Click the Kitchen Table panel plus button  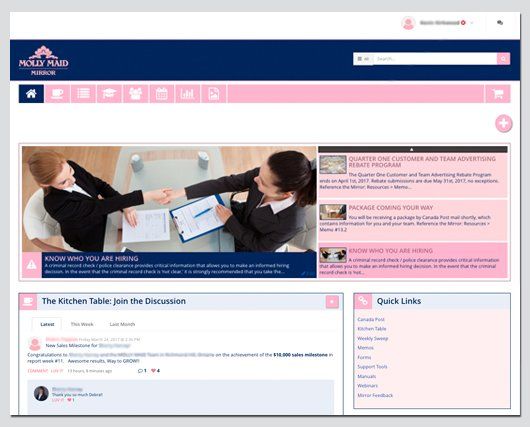[332, 302]
